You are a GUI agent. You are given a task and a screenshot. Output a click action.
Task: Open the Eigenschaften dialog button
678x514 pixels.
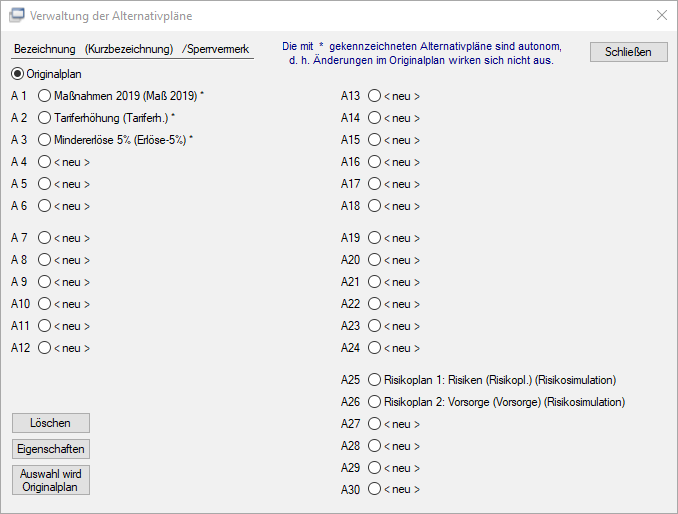51,449
